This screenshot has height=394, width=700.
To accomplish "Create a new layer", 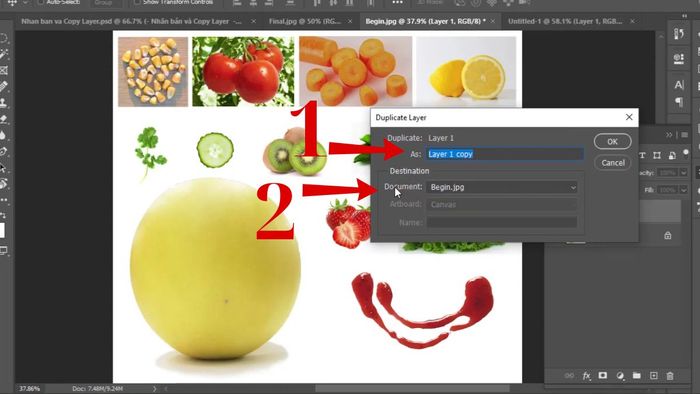I will coord(654,376).
